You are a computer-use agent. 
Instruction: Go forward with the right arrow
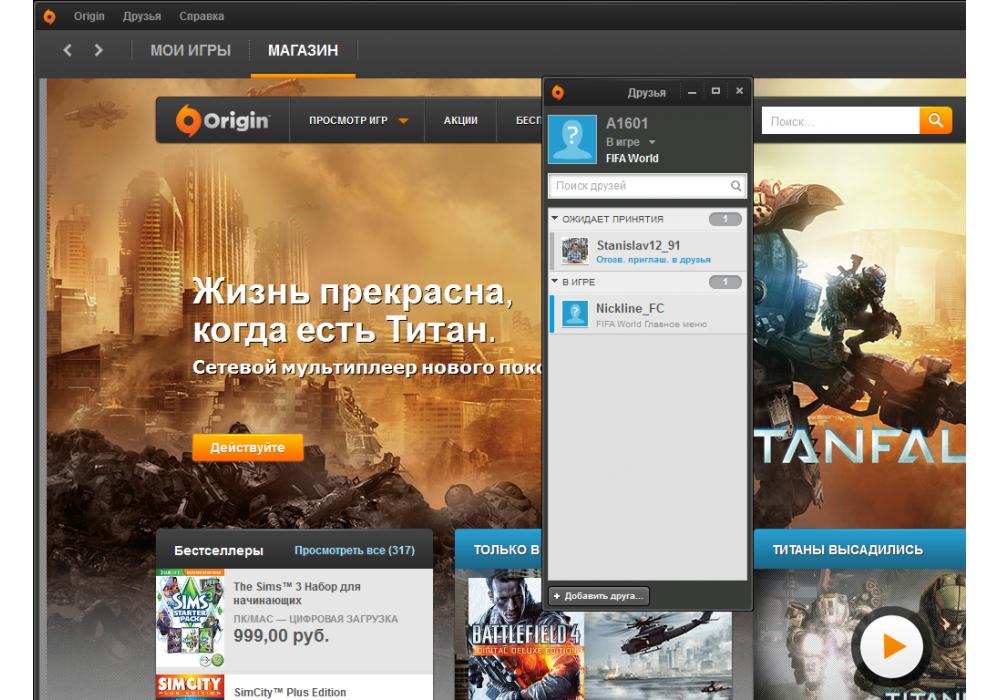98,50
